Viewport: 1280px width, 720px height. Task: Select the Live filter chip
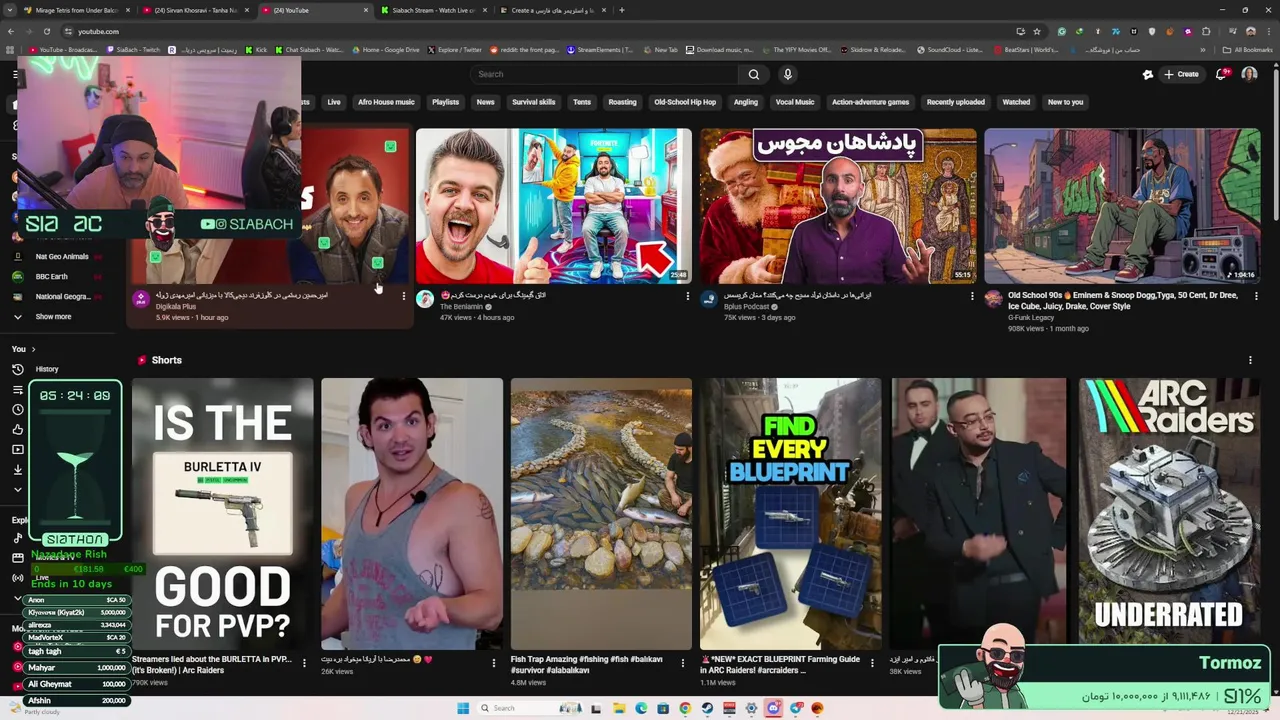point(334,102)
